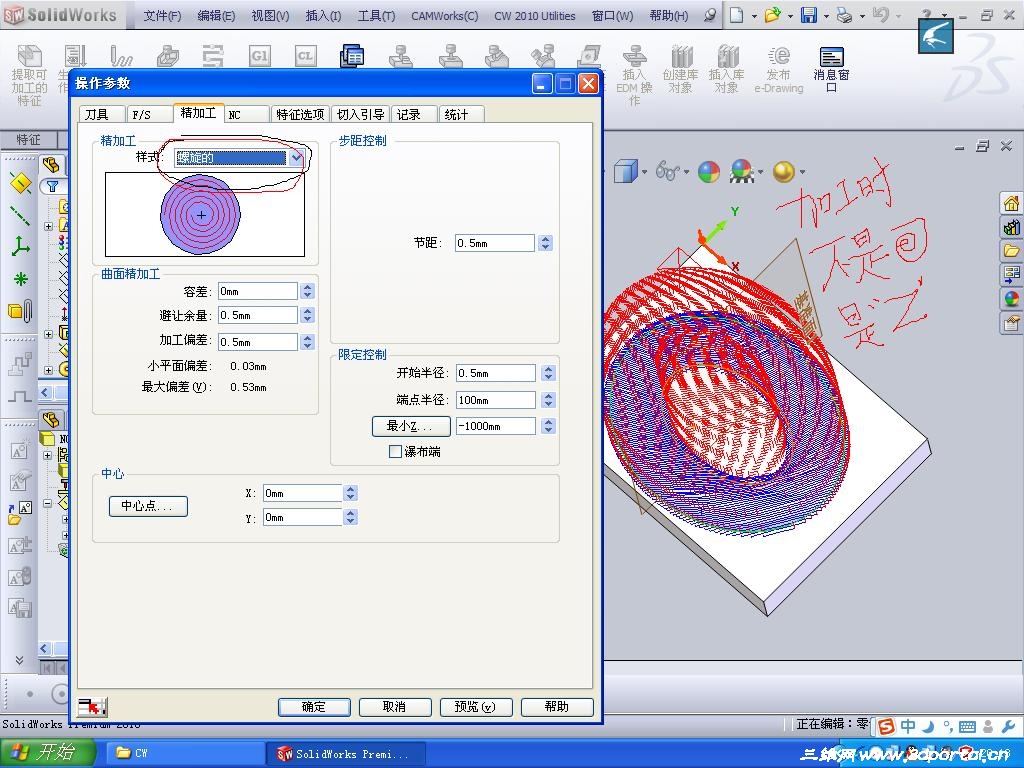
Task: Click the coordinate axis icon in left sidebar
Action: 21,246
